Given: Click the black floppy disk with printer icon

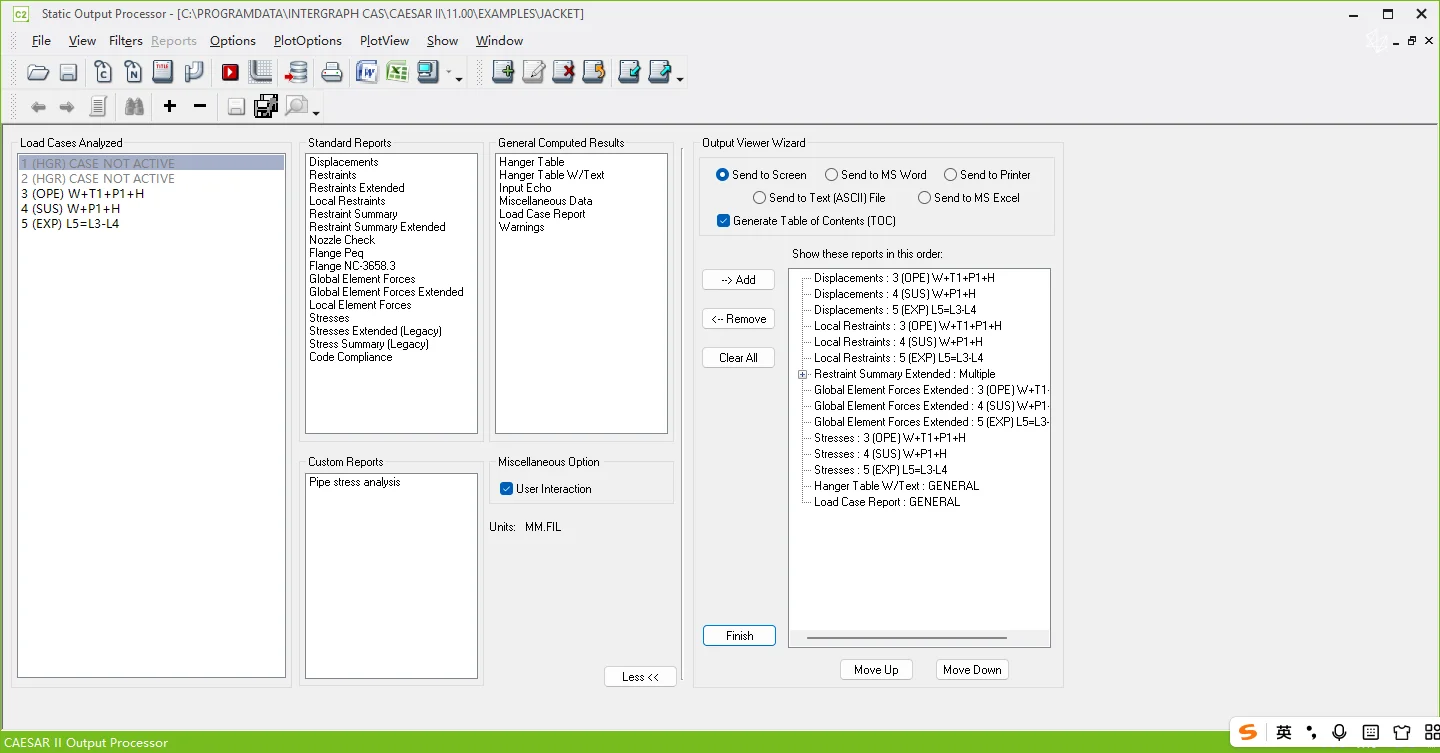Looking at the screenshot, I should coord(266,106).
